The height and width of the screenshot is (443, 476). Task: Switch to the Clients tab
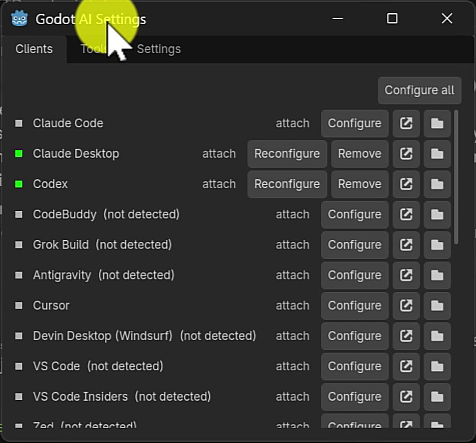tap(34, 49)
